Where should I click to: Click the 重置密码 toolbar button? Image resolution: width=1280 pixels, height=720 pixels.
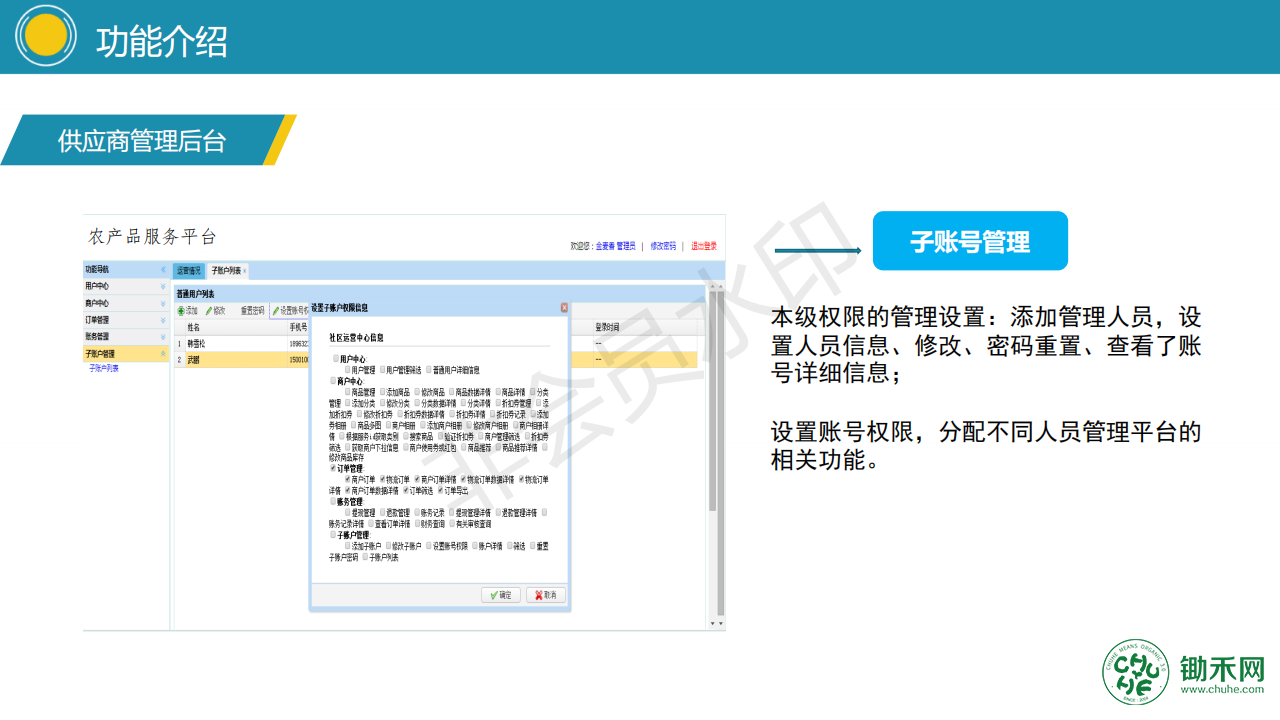pos(253,311)
